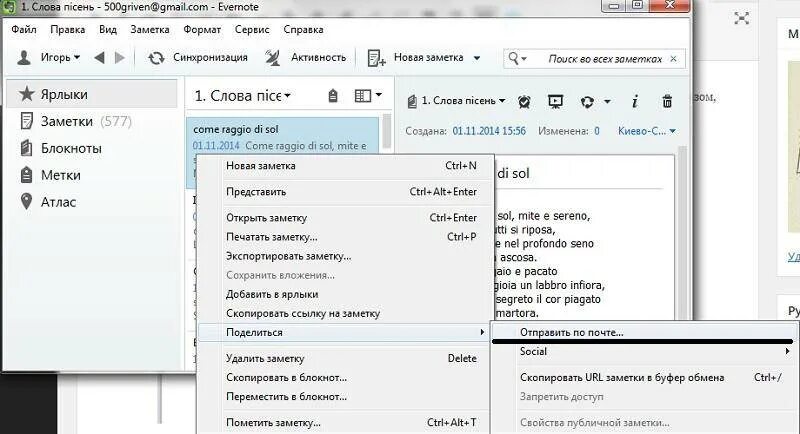The image size is (800, 434).
Task: Create note via Новая заметка icon
Action: click(x=377, y=58)
